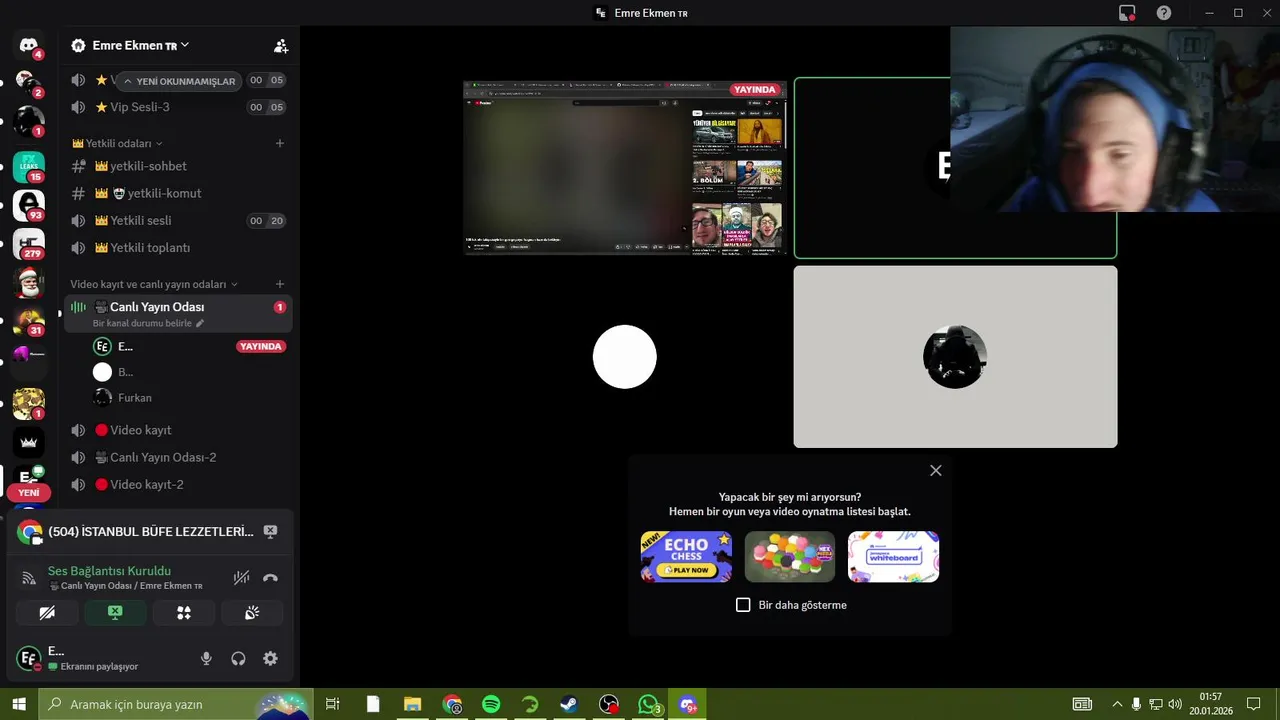Focus Windows search box Aramak için buraya yazın
Screen dimensions: 1280x720
(174, 704)
